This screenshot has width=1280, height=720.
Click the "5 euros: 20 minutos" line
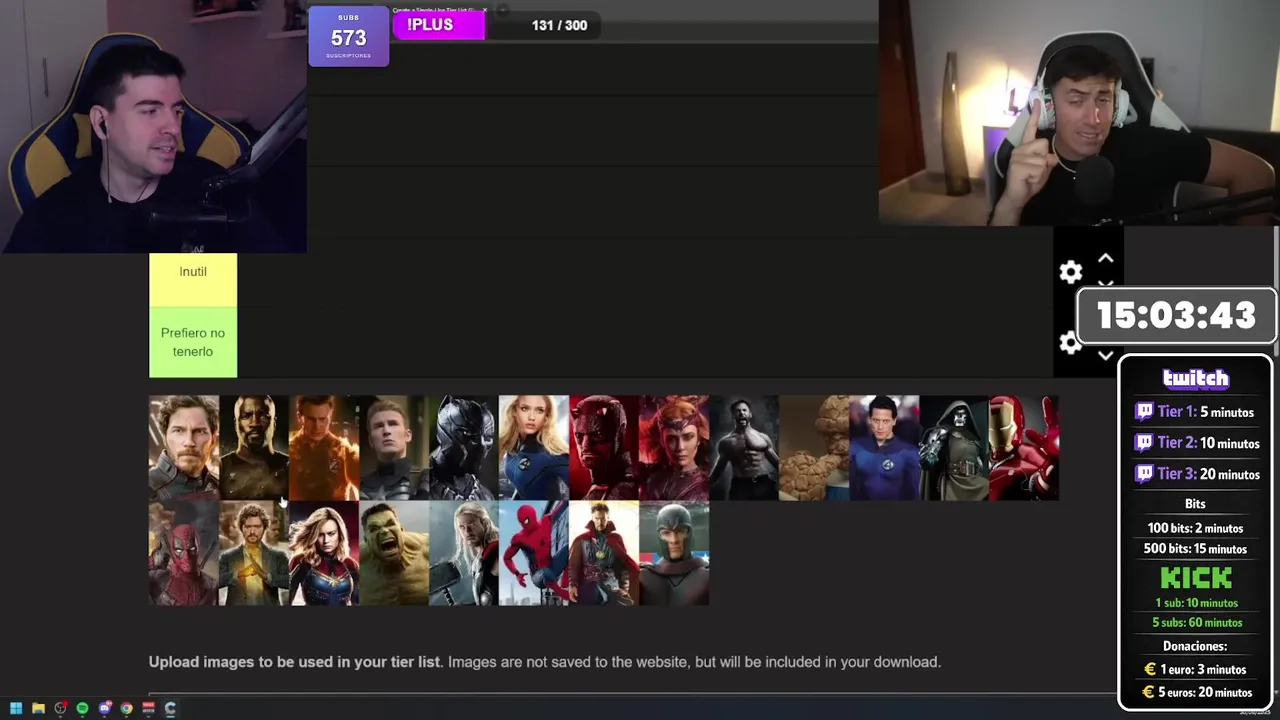tap(1197, 692)
